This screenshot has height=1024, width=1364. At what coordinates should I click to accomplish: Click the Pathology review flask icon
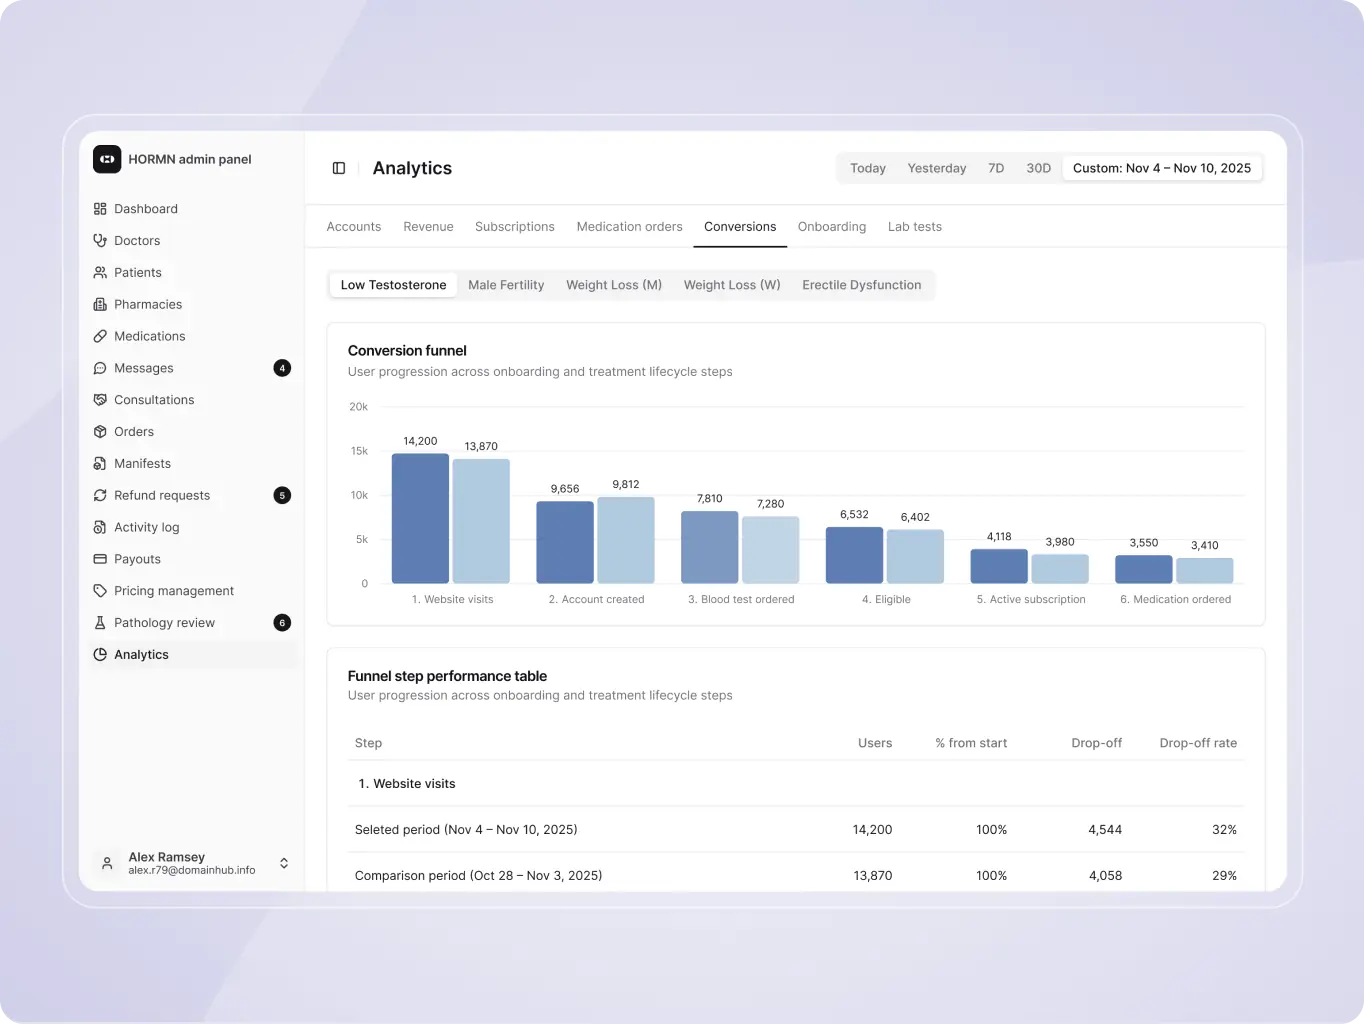(100, 623)
